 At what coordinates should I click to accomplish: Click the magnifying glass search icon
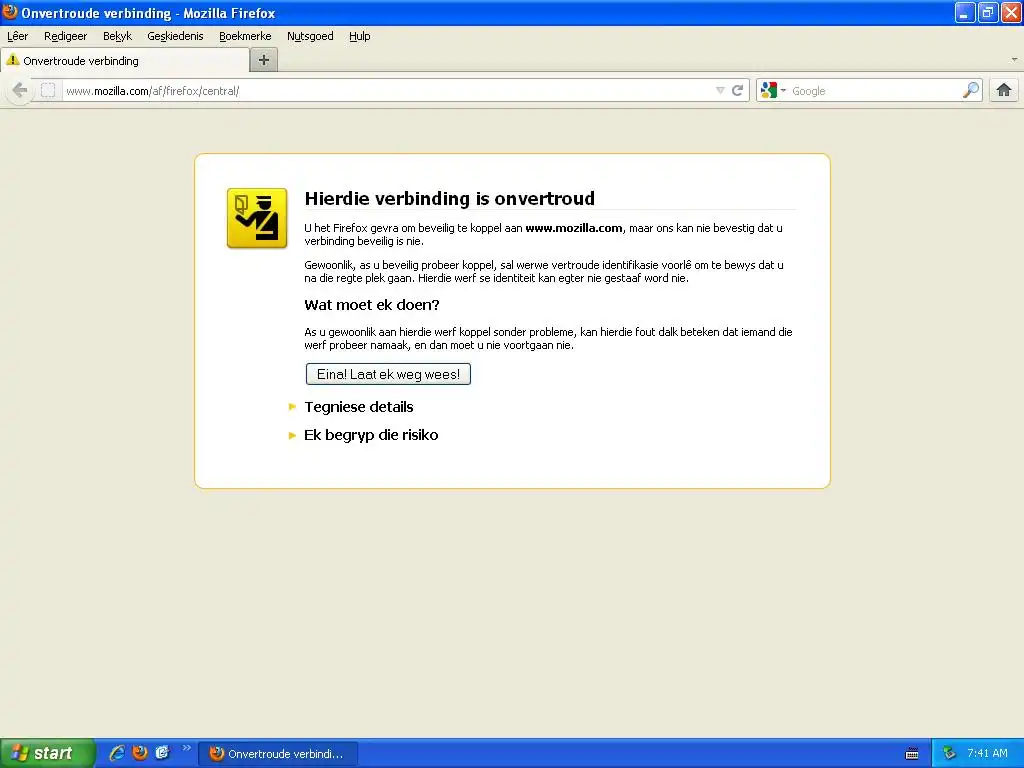[971, 90]
